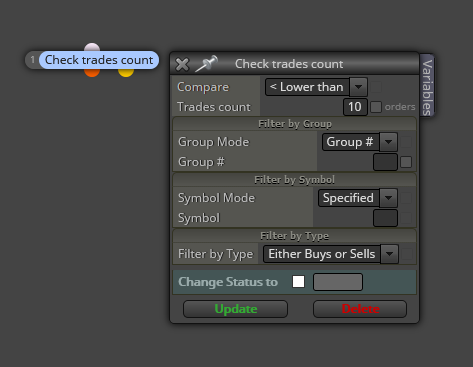
Task: Click the Trades count value field
Action: (x=355, y=107)
